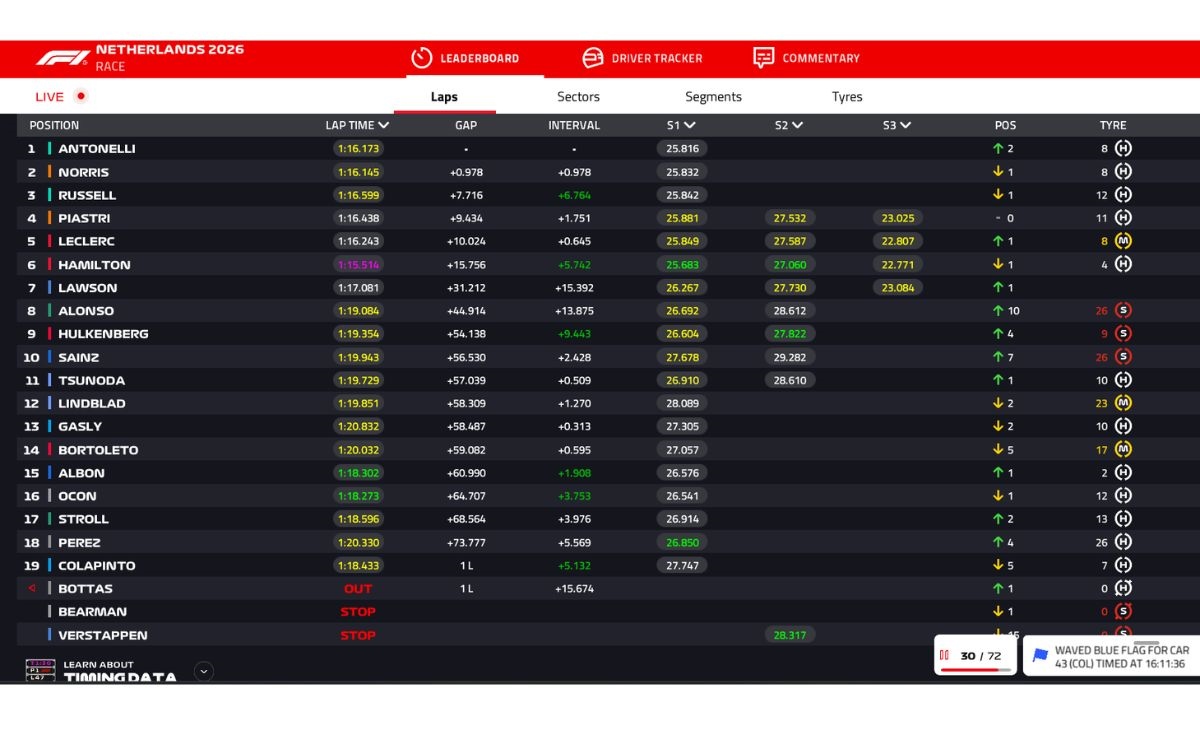Screen dimensions: 1200x729
Task: Open the S2 column dropdown
Action: tap(798, 126)
